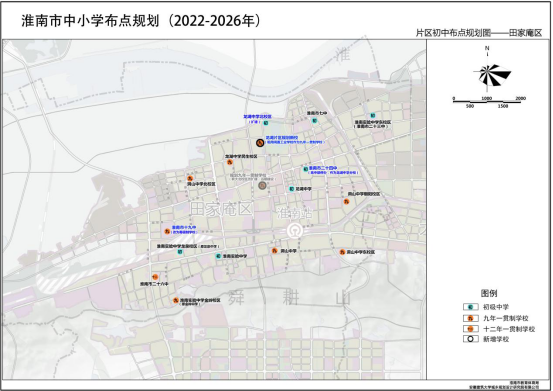Viewport: 553px width, 391px height.
Task: Click the 片区初中布点规划图 subtitle
Action: point(453,33)
